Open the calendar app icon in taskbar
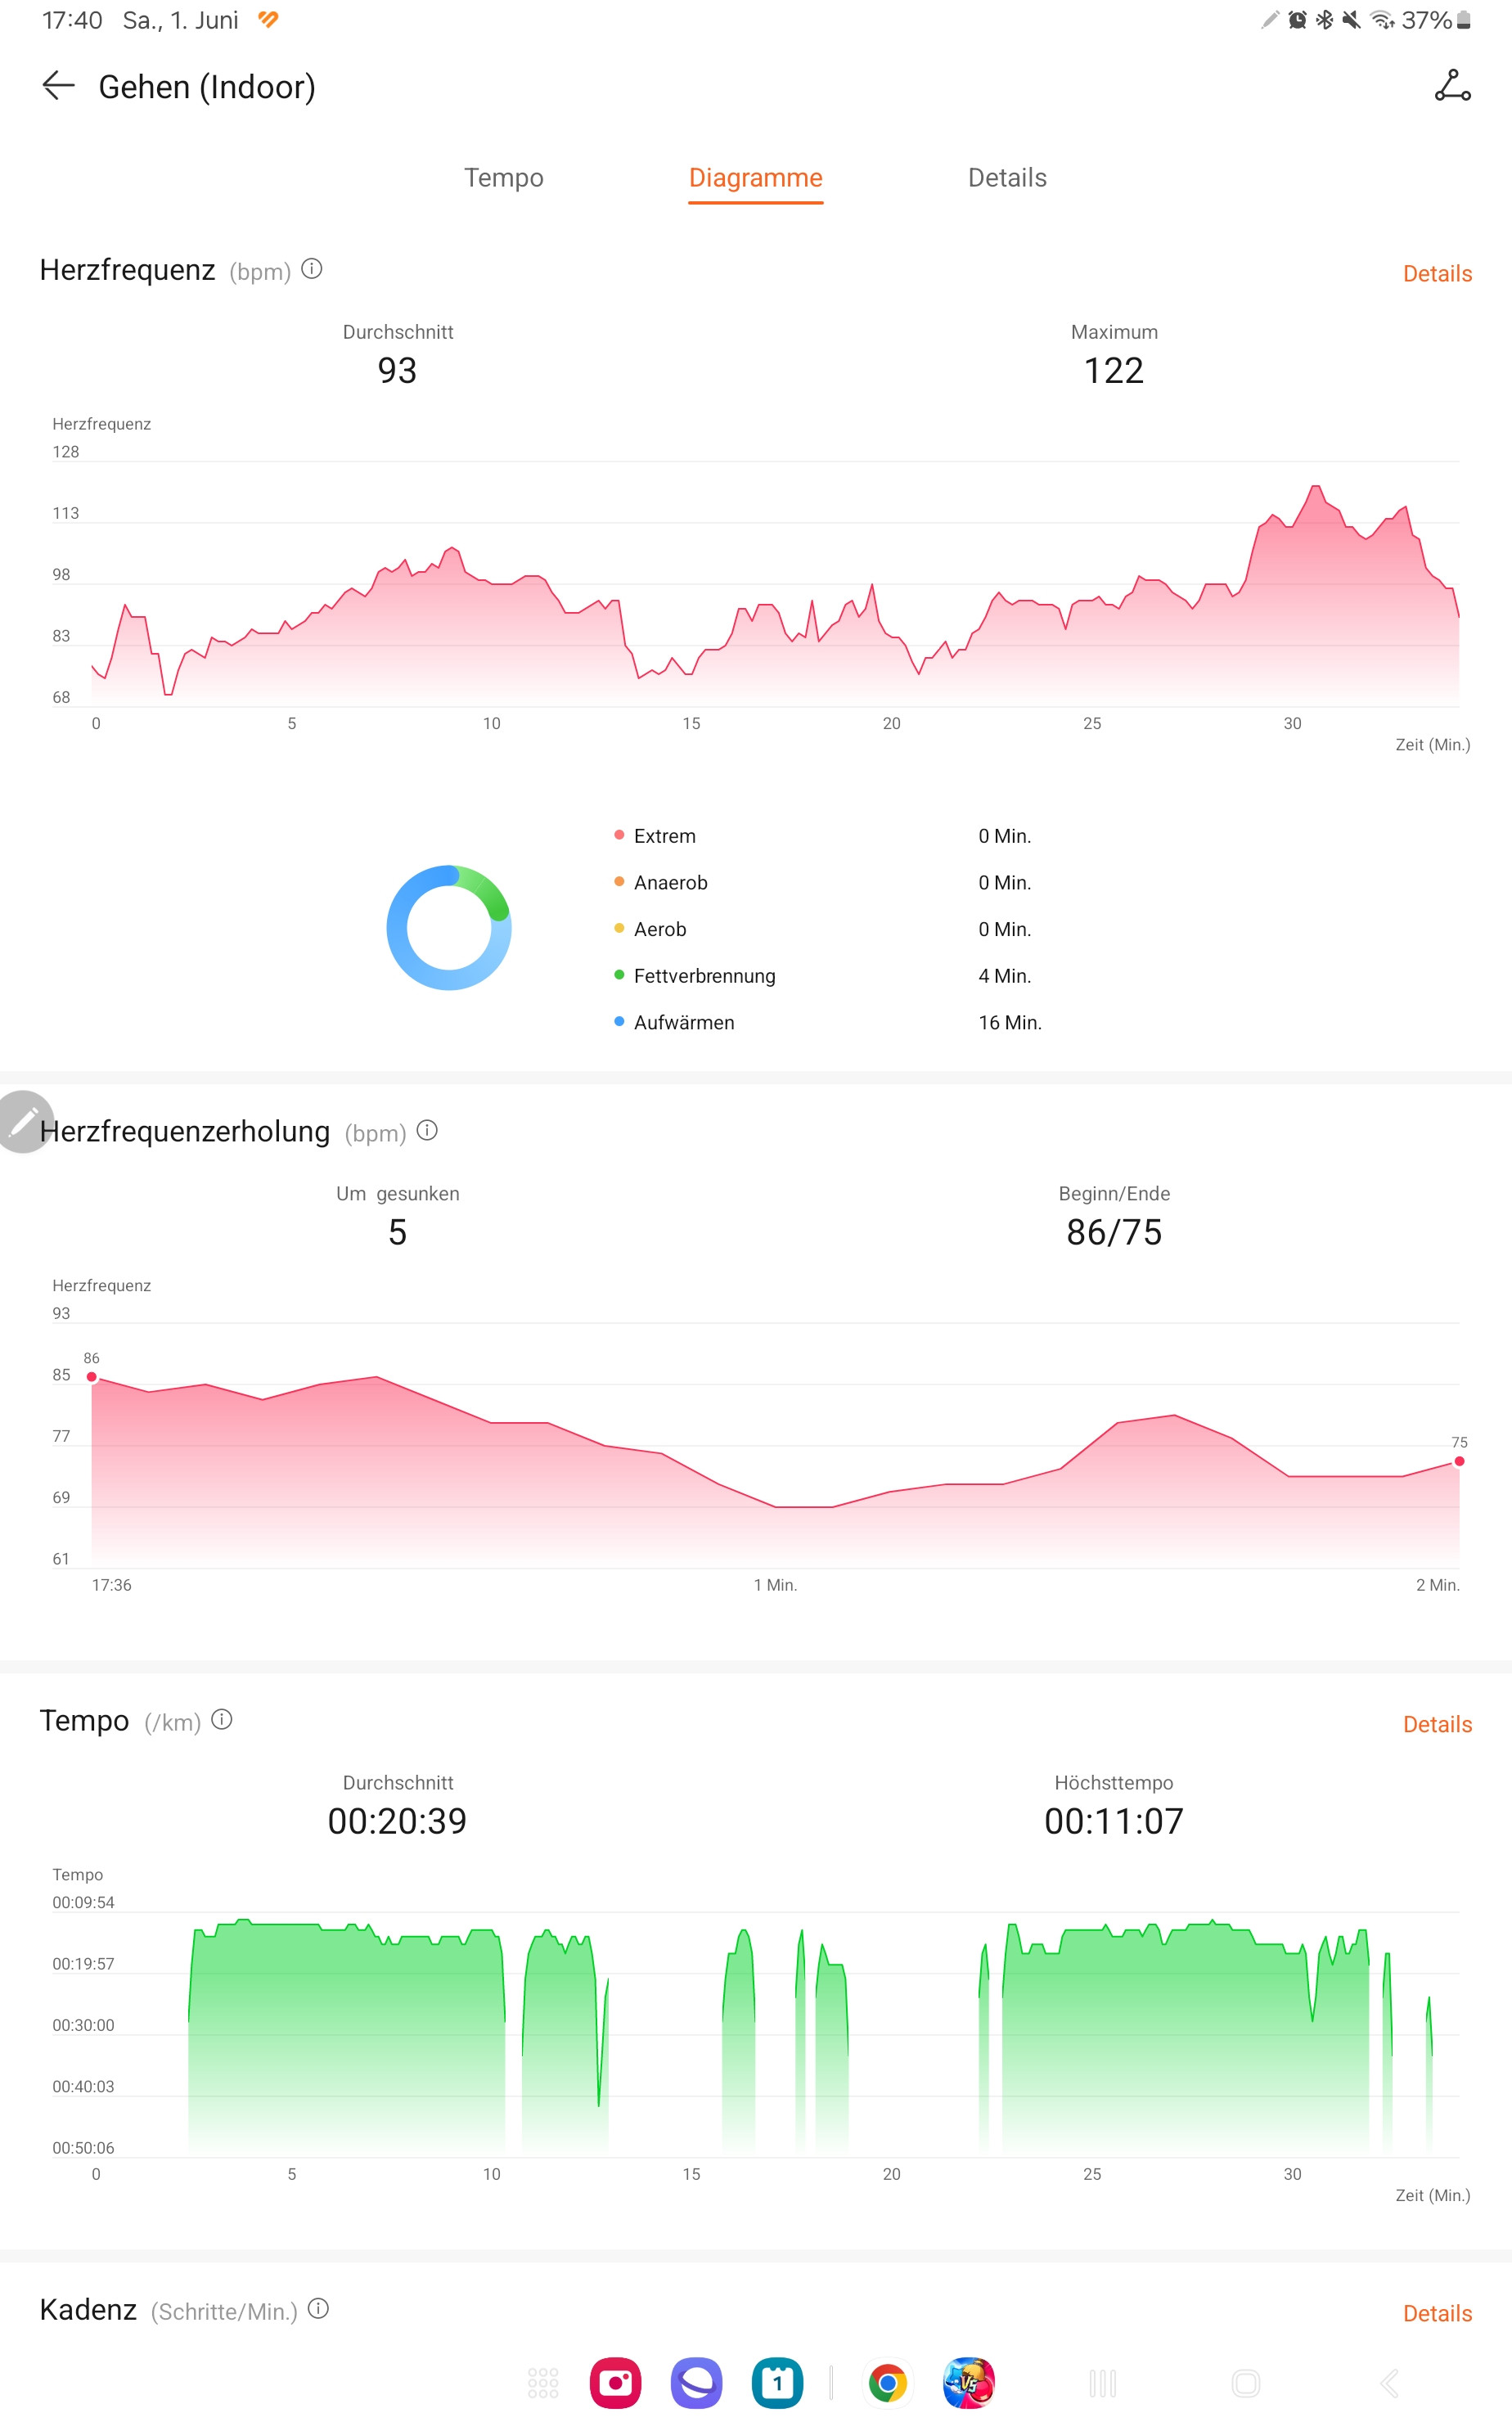 pos(777,2383)
